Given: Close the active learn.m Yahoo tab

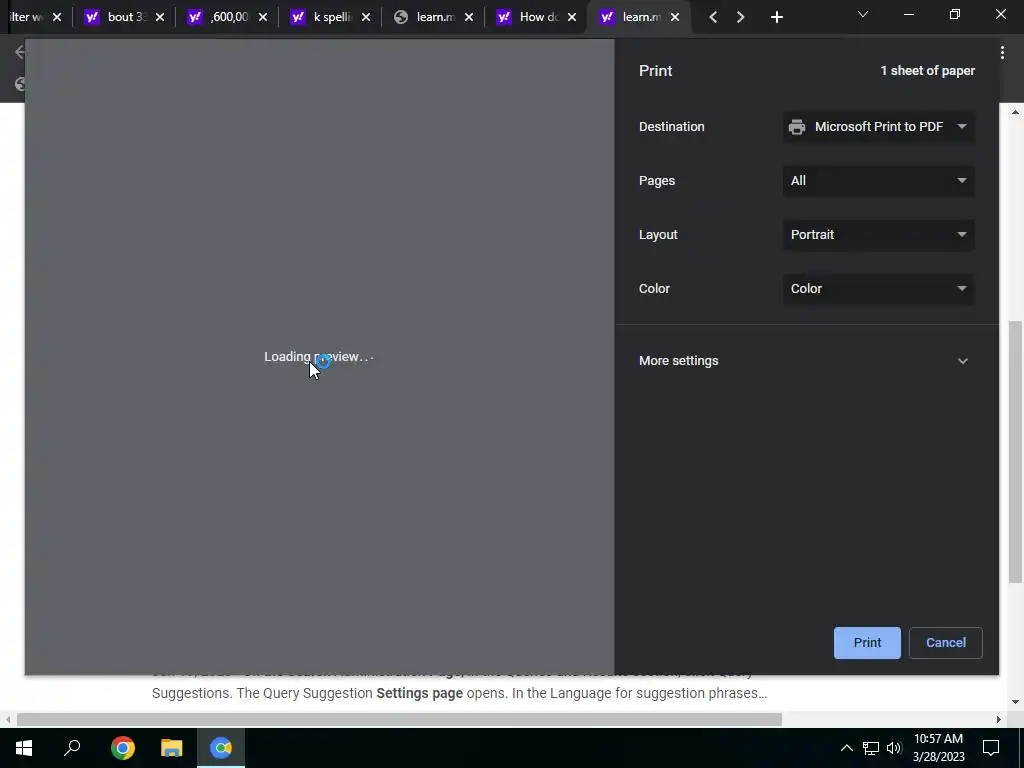Looking at the screenshot, I should click(675, 18).
